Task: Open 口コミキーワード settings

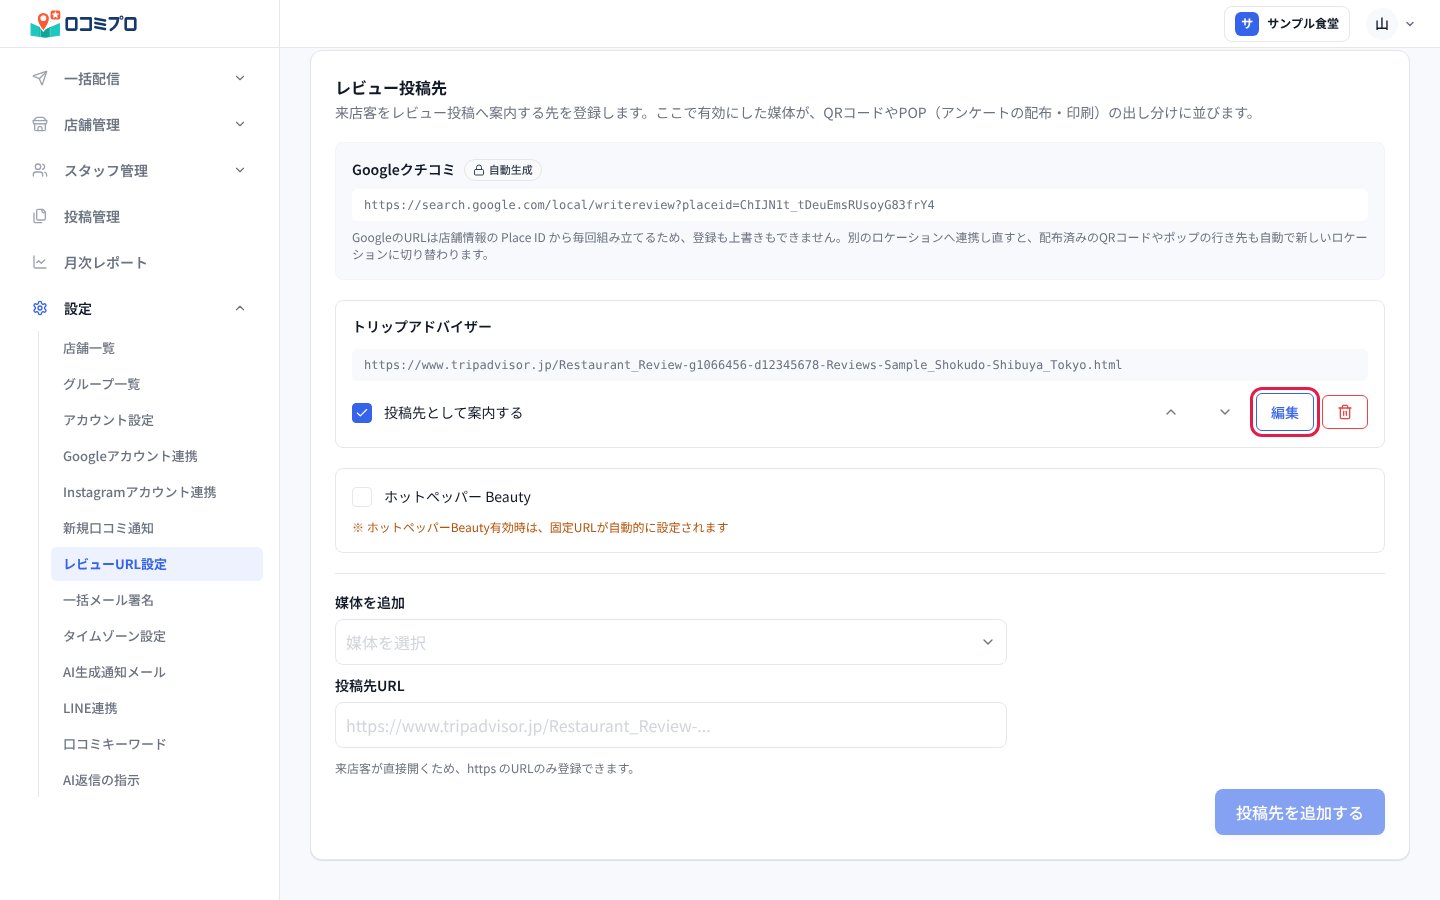Action: click(x=157, y=744)
